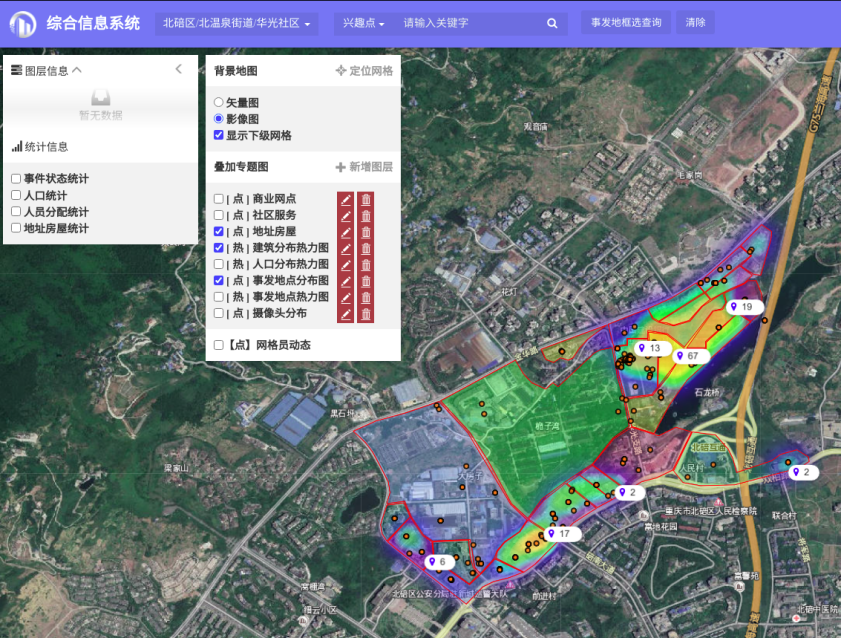Screen dimensions: 841x638
Task: Delete the 社区服务 layer with trash icon
Action: click(365, 215)
